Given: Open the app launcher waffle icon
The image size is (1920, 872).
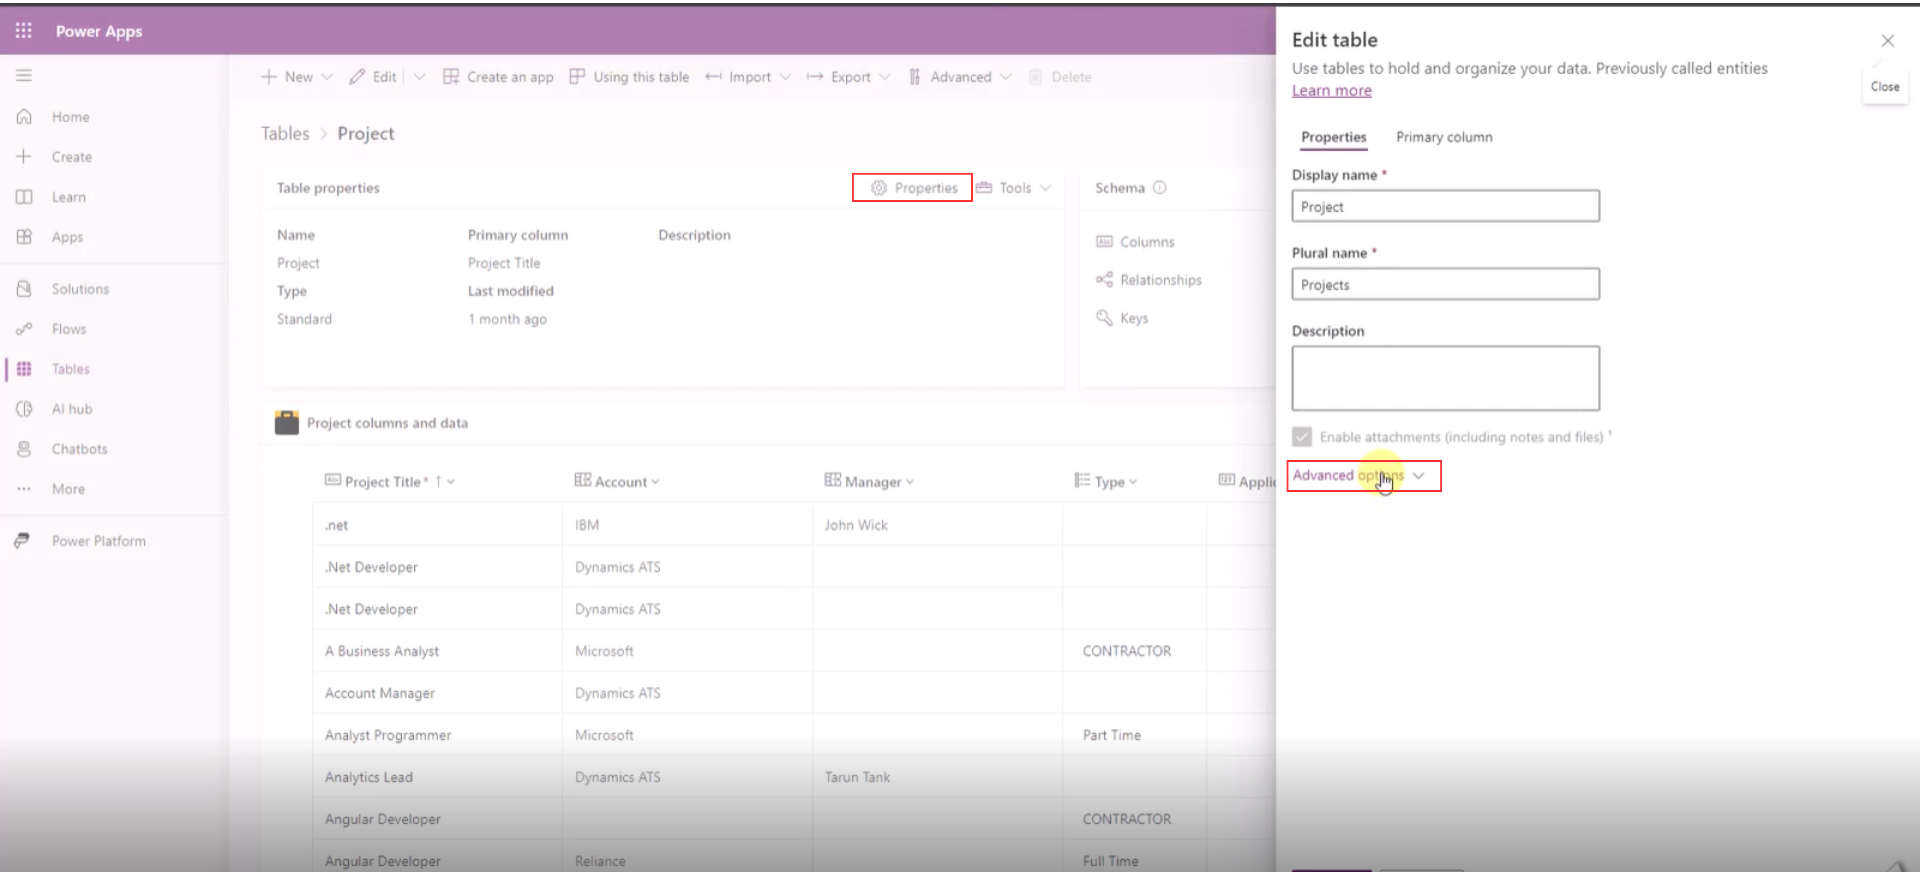Looking at the screenshot, I should (x=23, y=30).
